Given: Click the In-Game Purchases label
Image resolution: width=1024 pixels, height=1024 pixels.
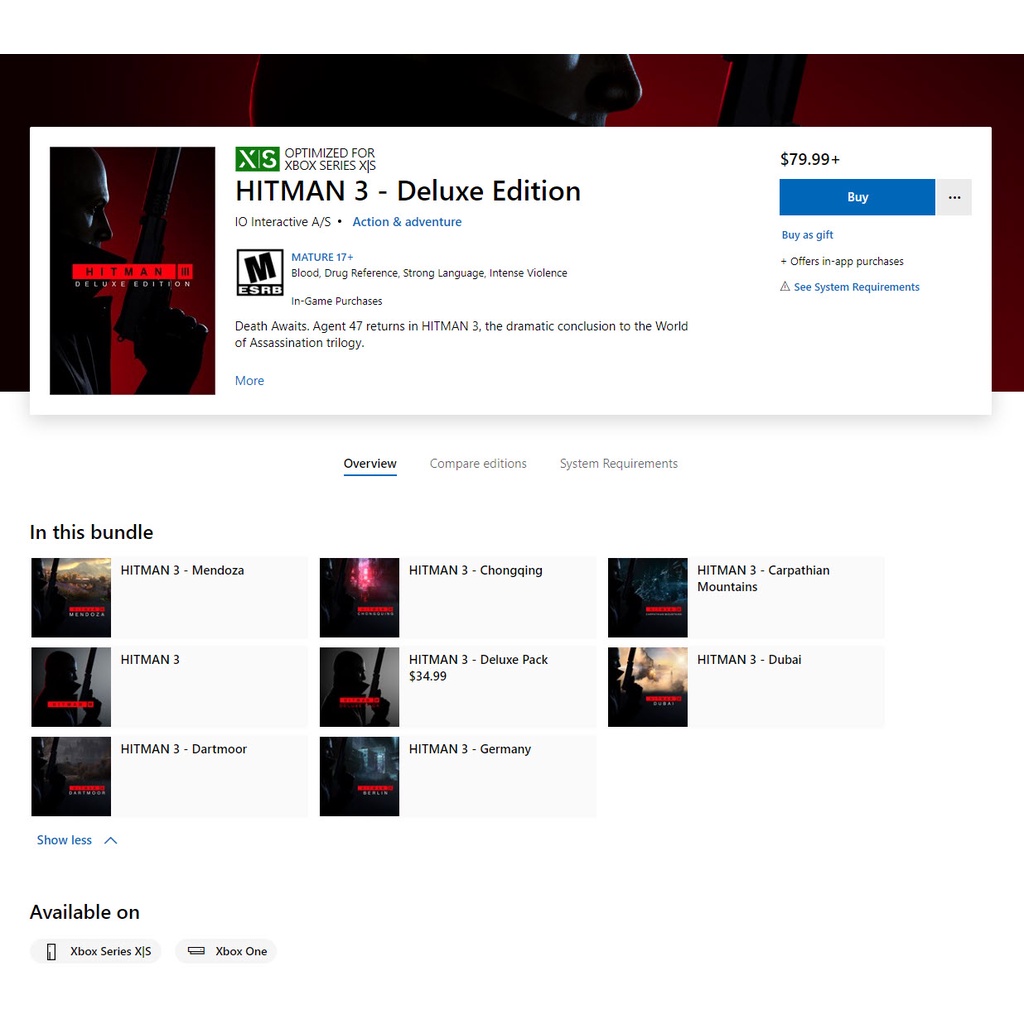Looking at the screenshot, I should point(336,301).
